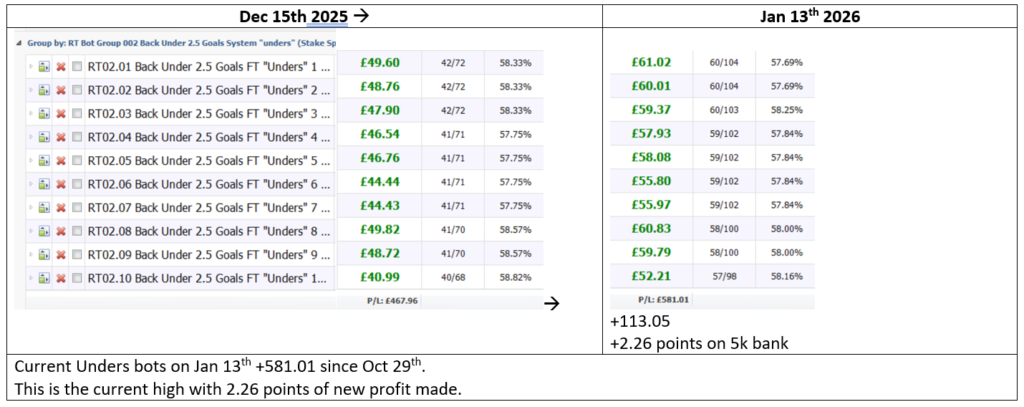Select the RT02.03 Back Under 2.5 Goals row
This screenshot has height=407, width=1024.
208,113
